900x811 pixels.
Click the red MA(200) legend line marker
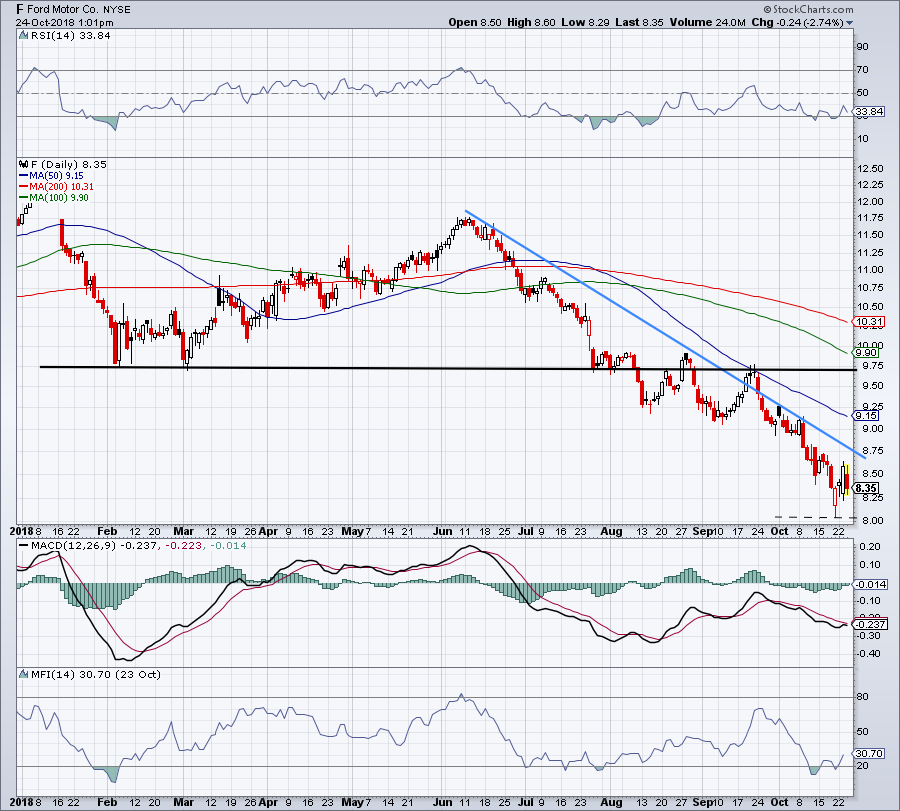(24, 187)
